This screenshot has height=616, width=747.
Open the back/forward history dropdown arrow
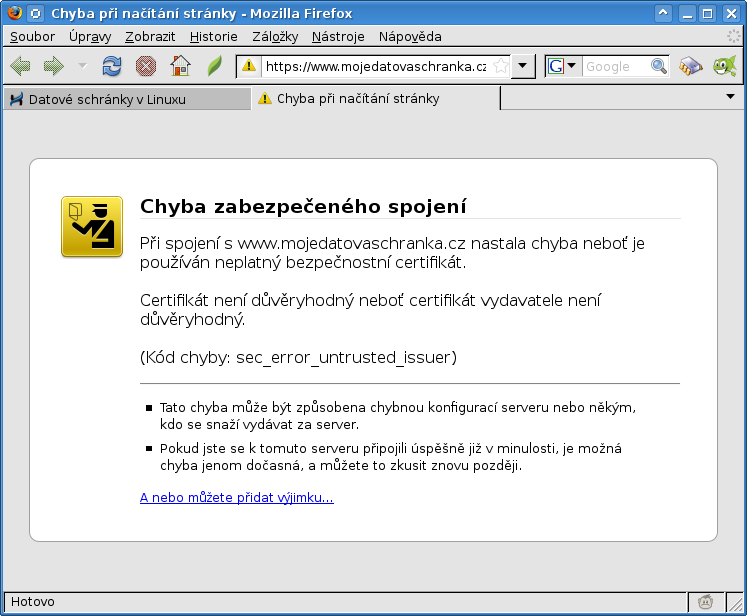click(82, 66)
